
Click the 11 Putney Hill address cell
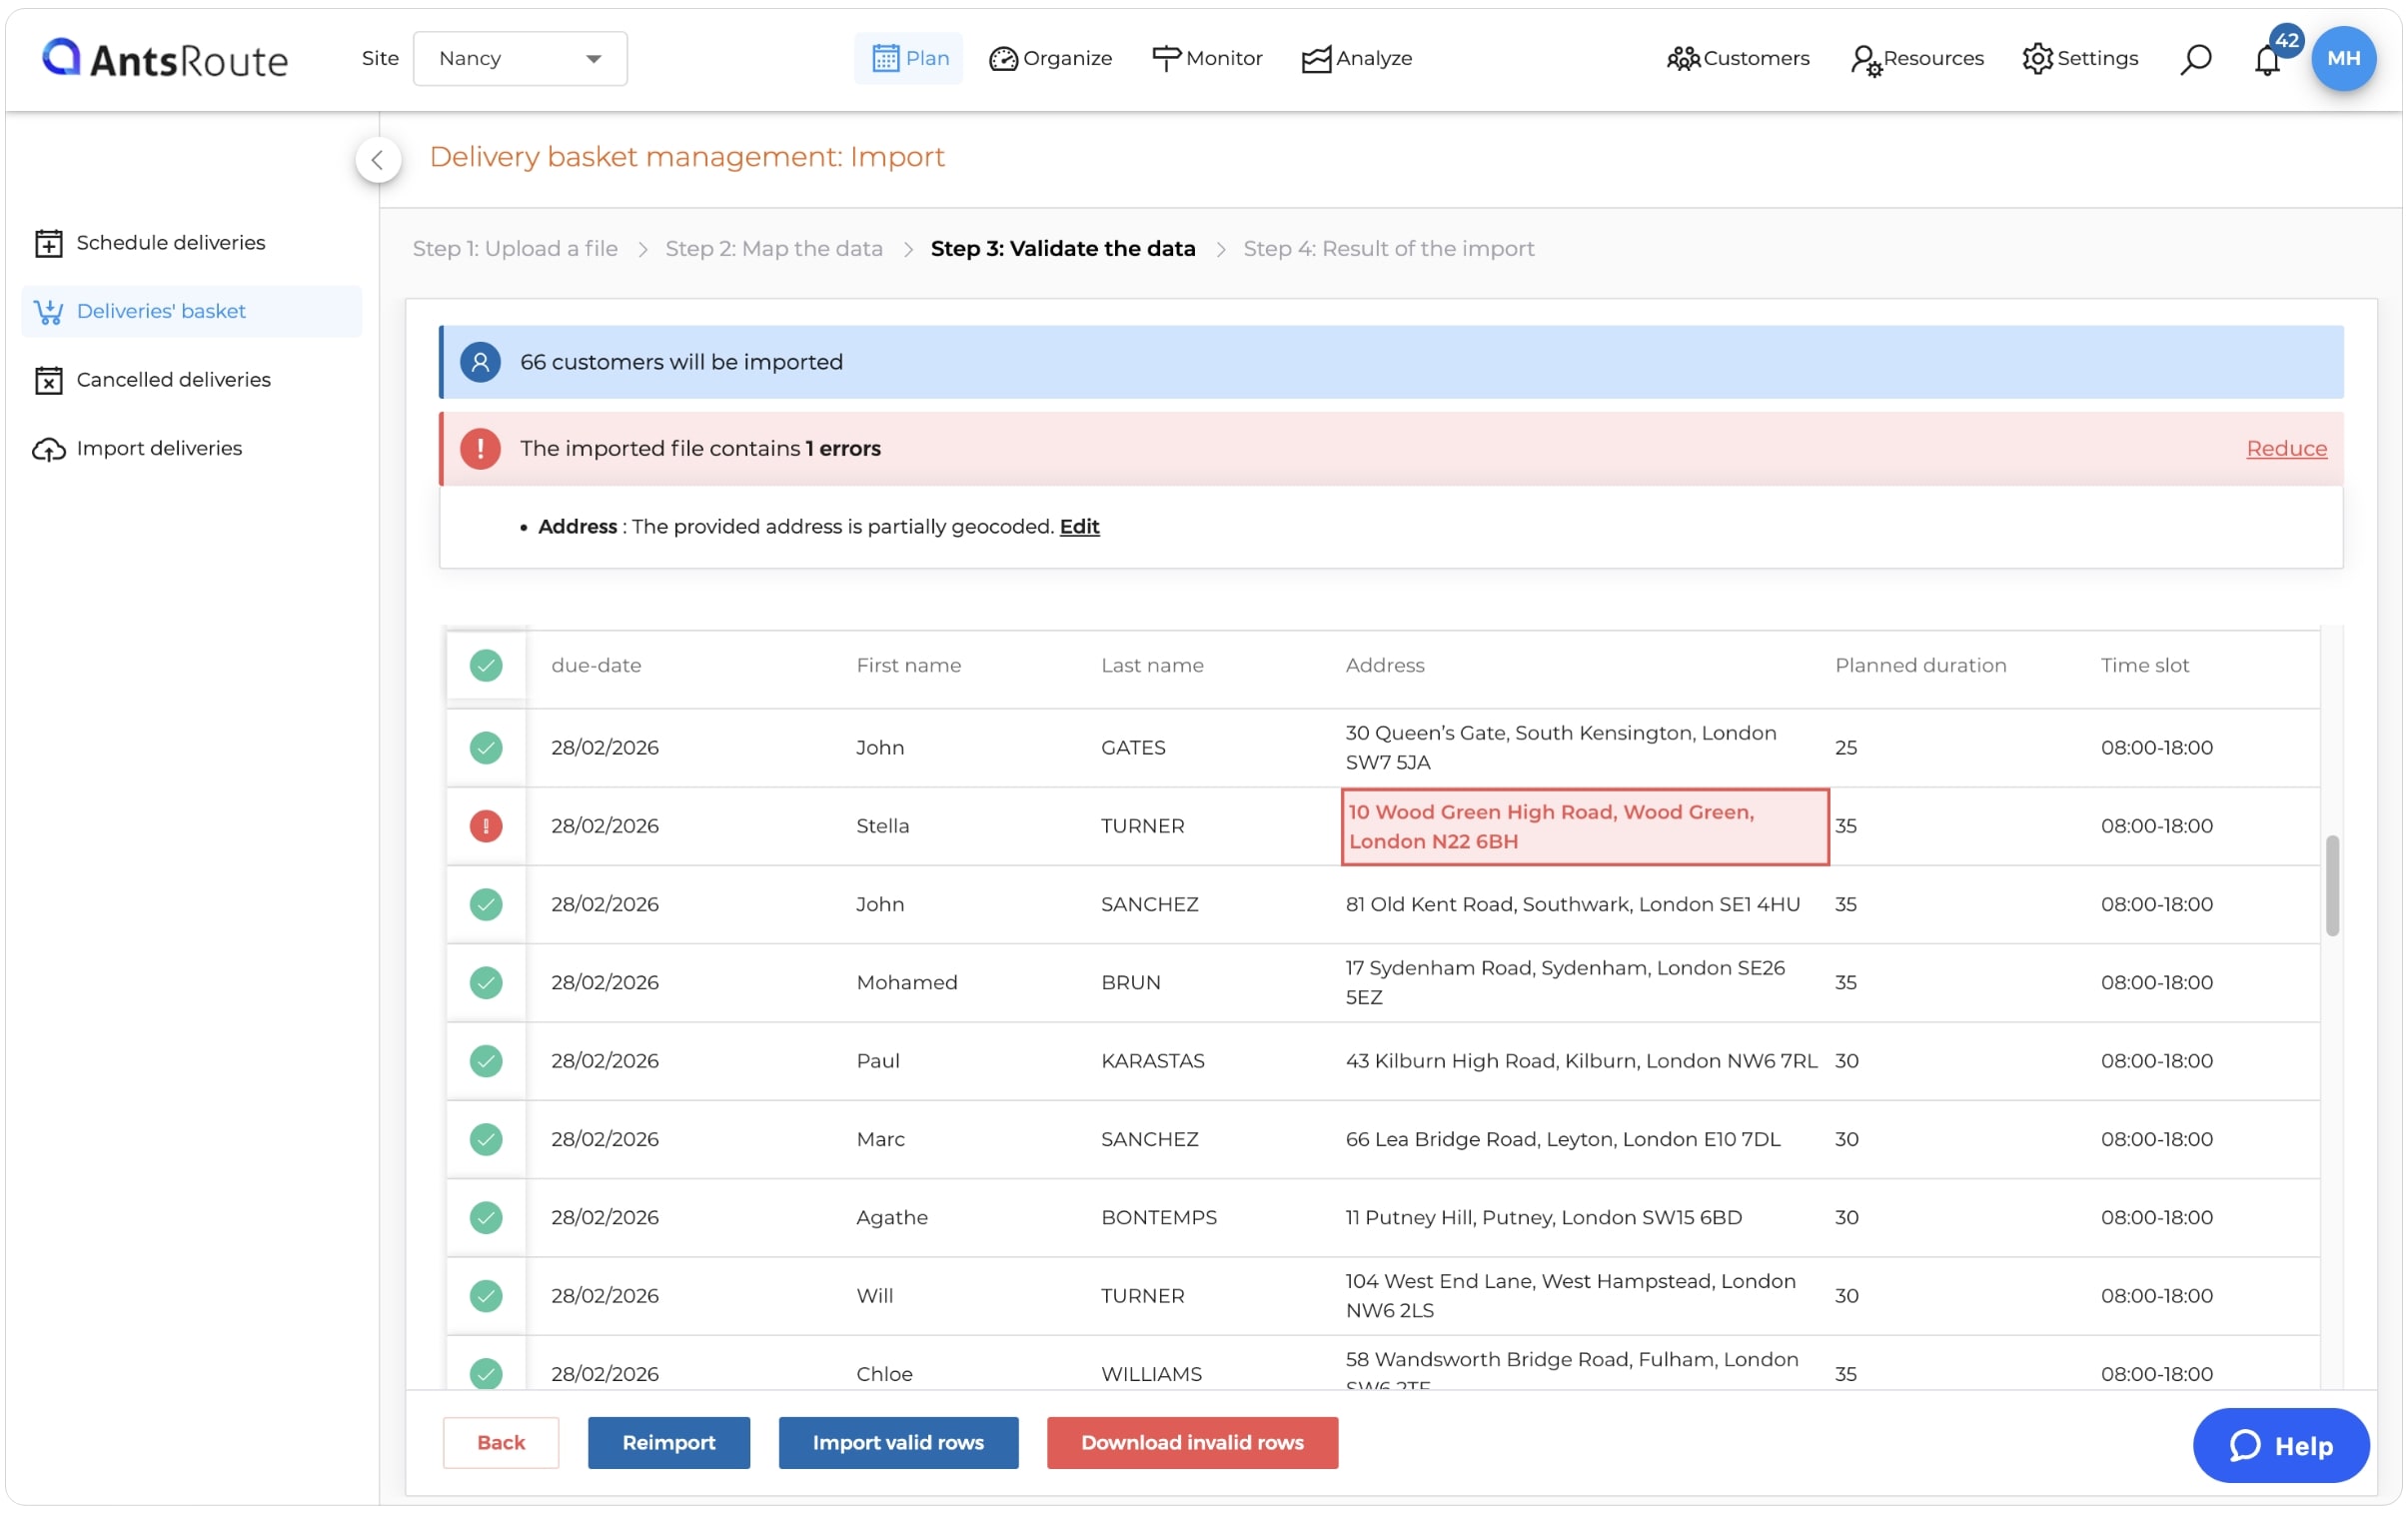(x=1543, y=1217)
